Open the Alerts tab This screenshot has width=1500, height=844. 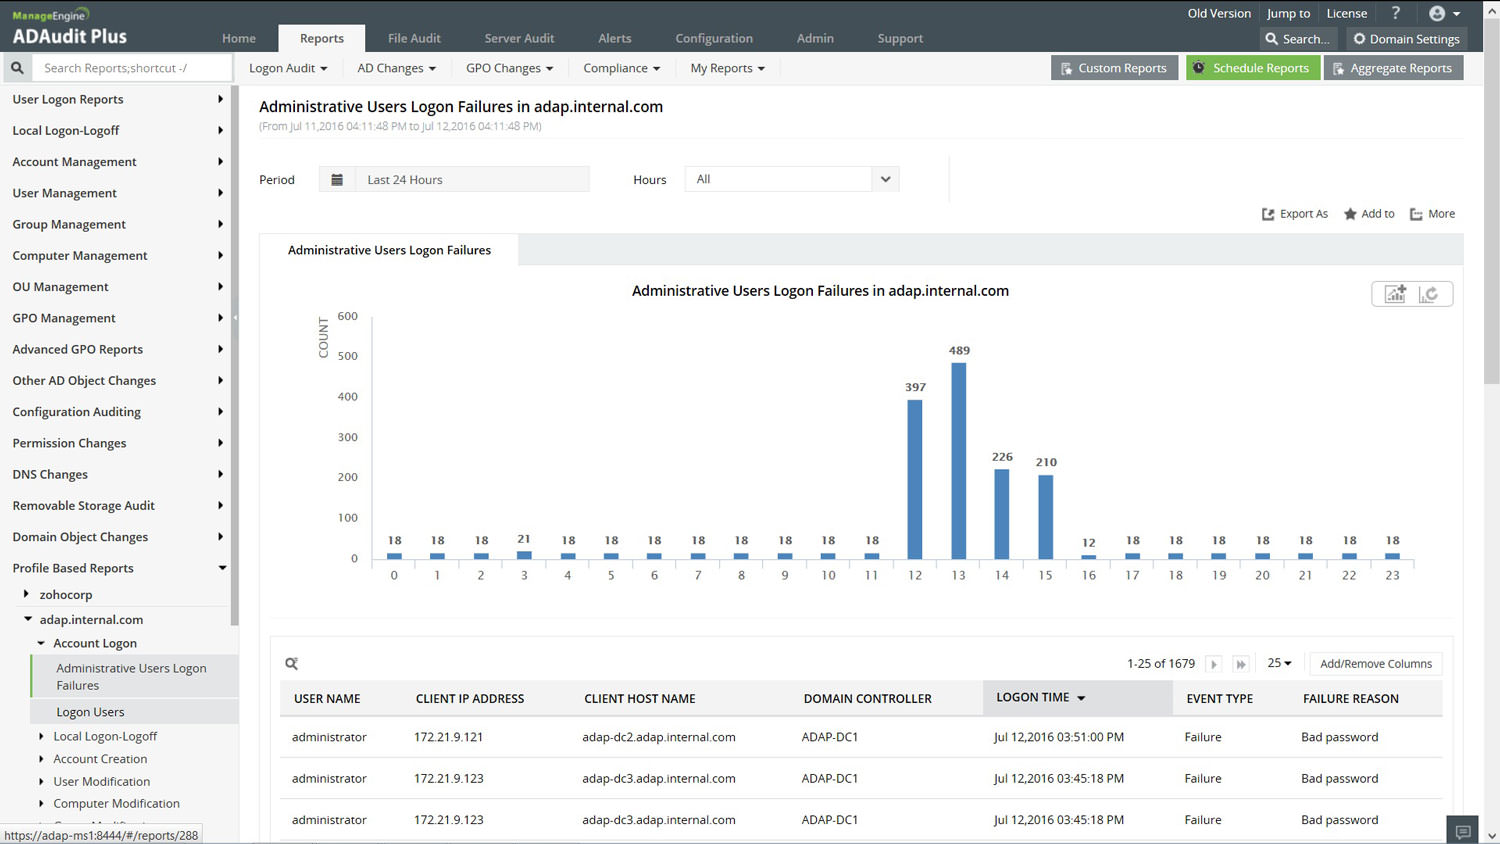(x=614, y=38)
